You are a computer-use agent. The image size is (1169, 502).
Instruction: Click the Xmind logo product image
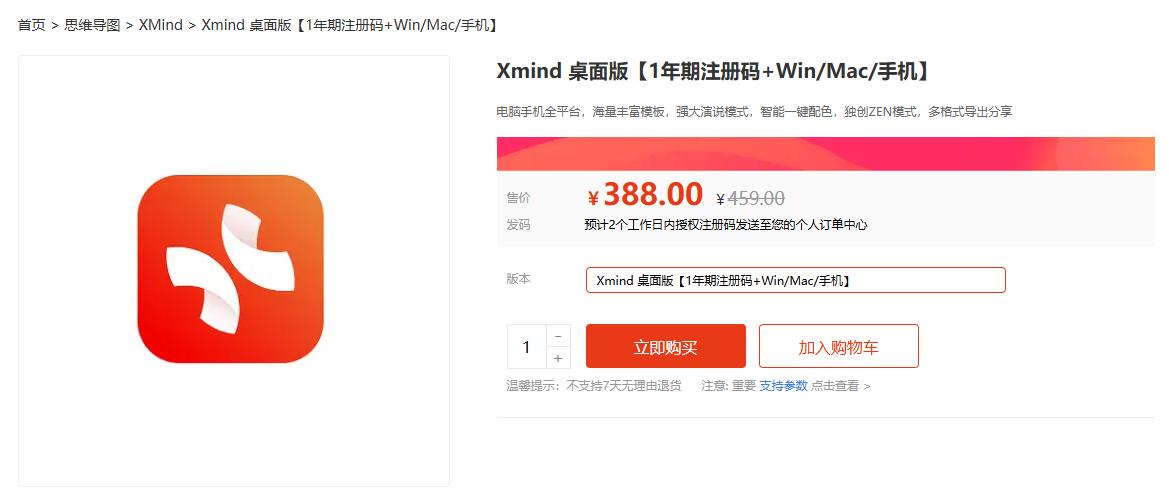coord(231,269)
